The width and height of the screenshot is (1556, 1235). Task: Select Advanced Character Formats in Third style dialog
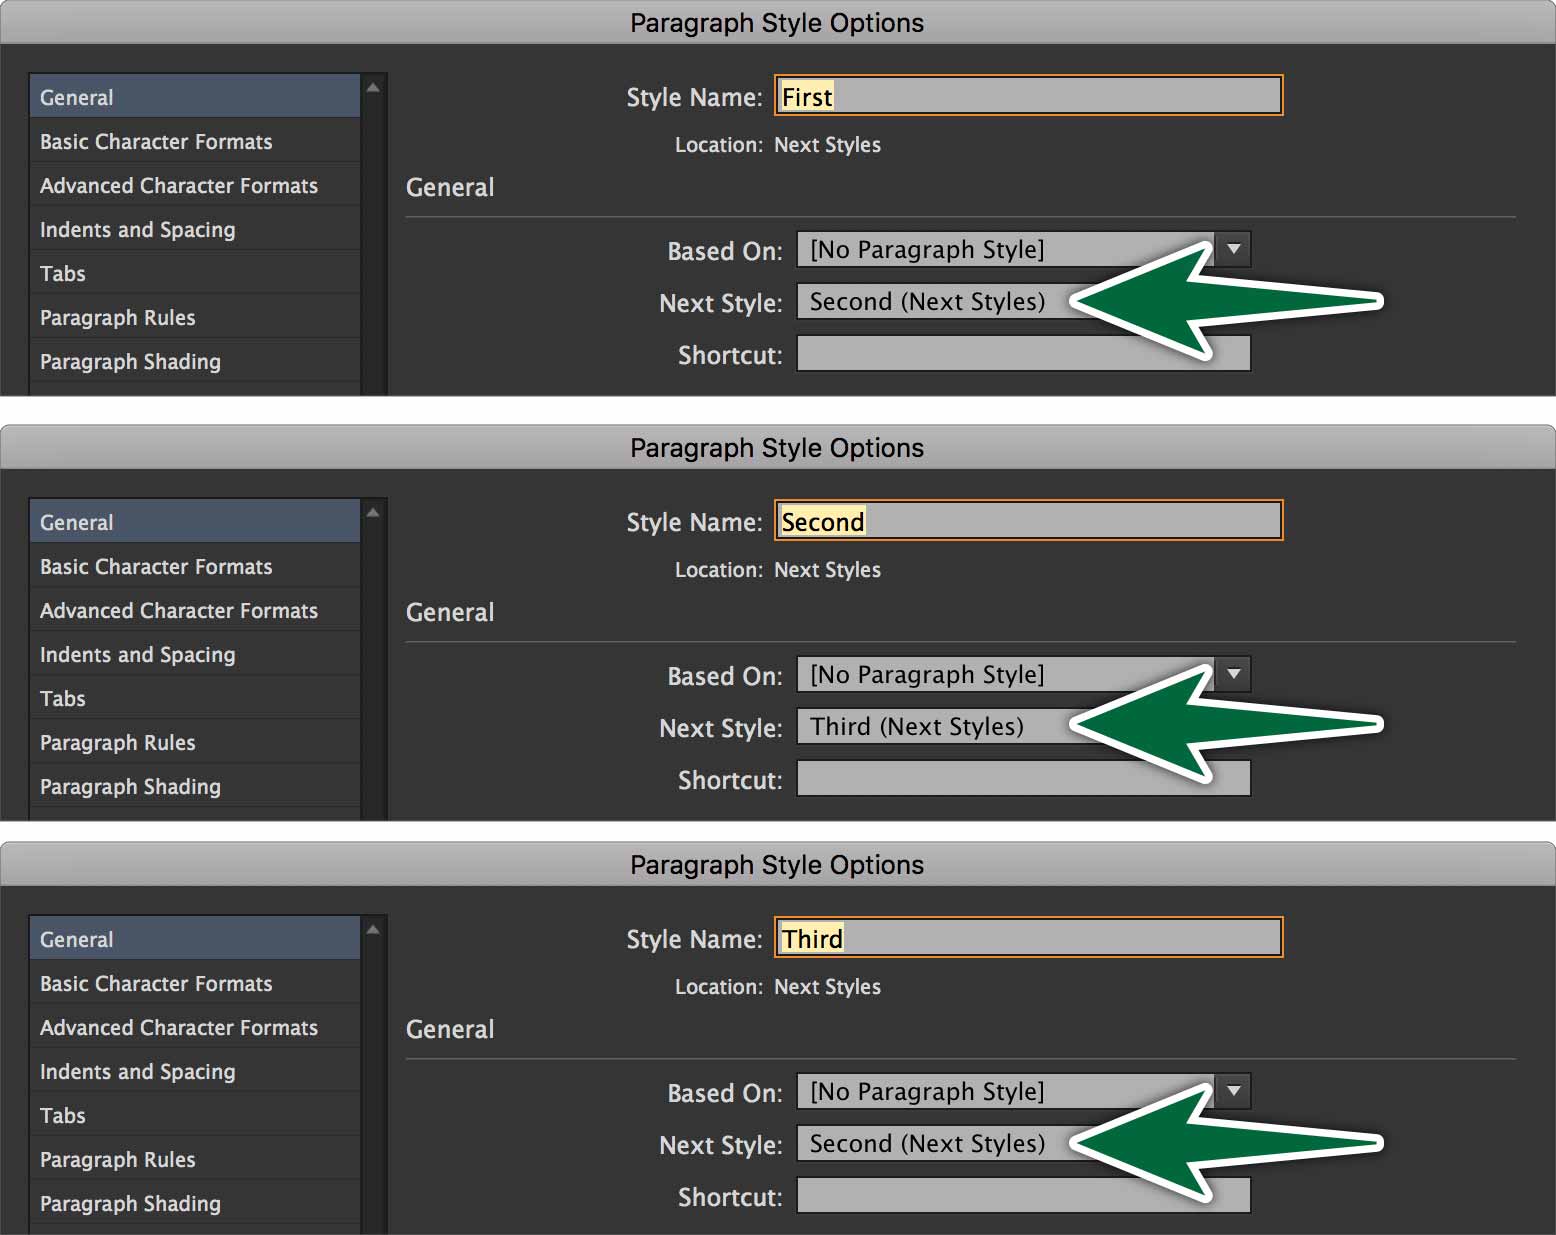coord(195,1028)
